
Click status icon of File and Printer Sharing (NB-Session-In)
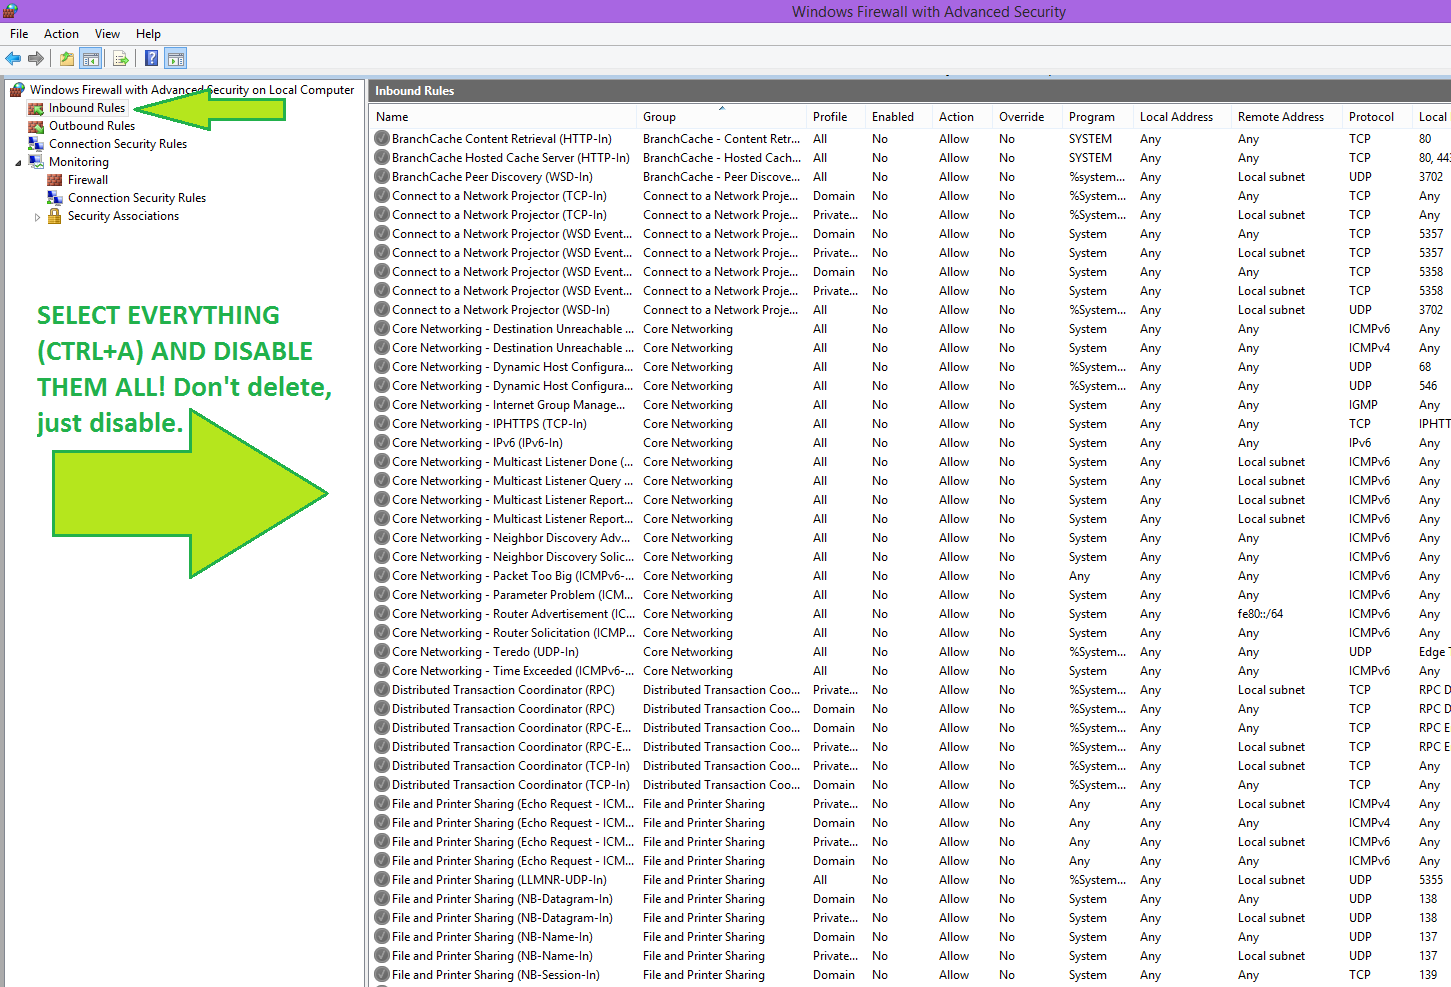[x=382, y=975]
